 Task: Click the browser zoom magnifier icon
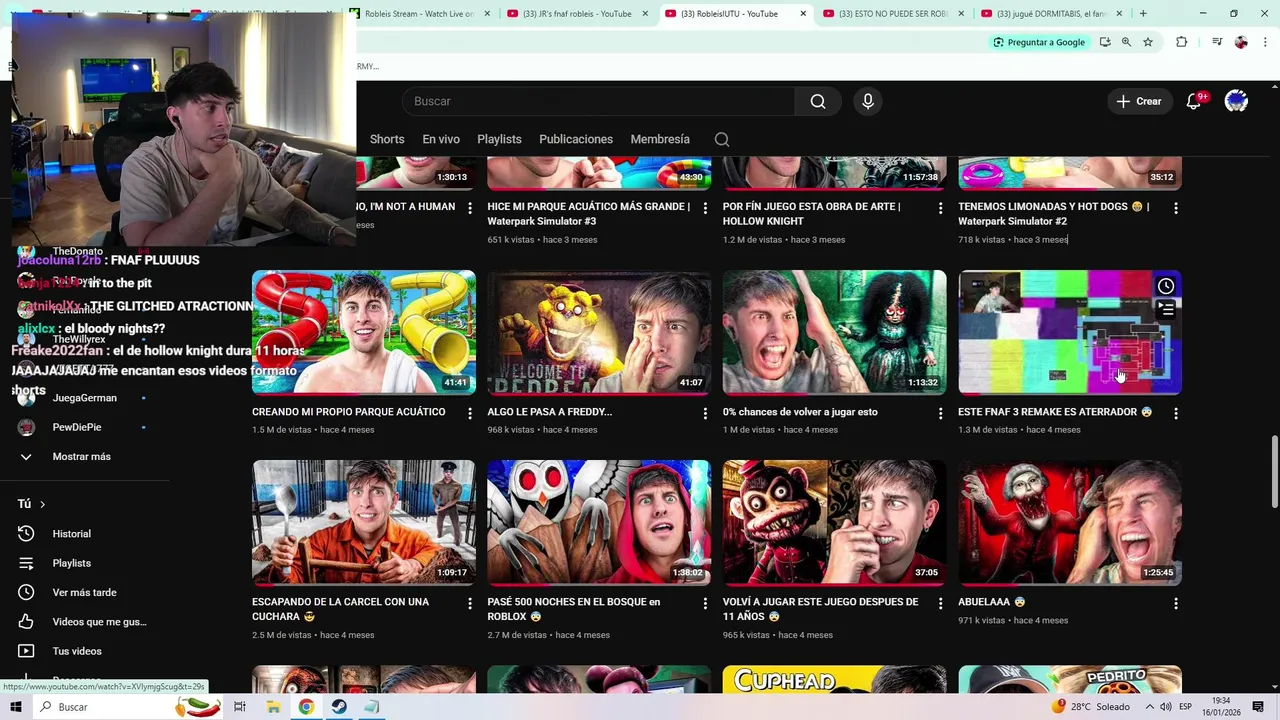click(1126, 42)
